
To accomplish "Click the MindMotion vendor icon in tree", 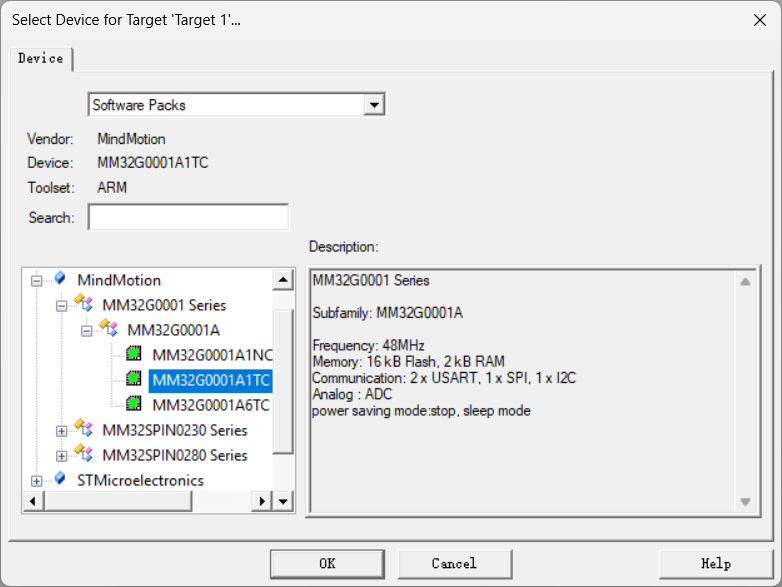I will click(60, 280).
